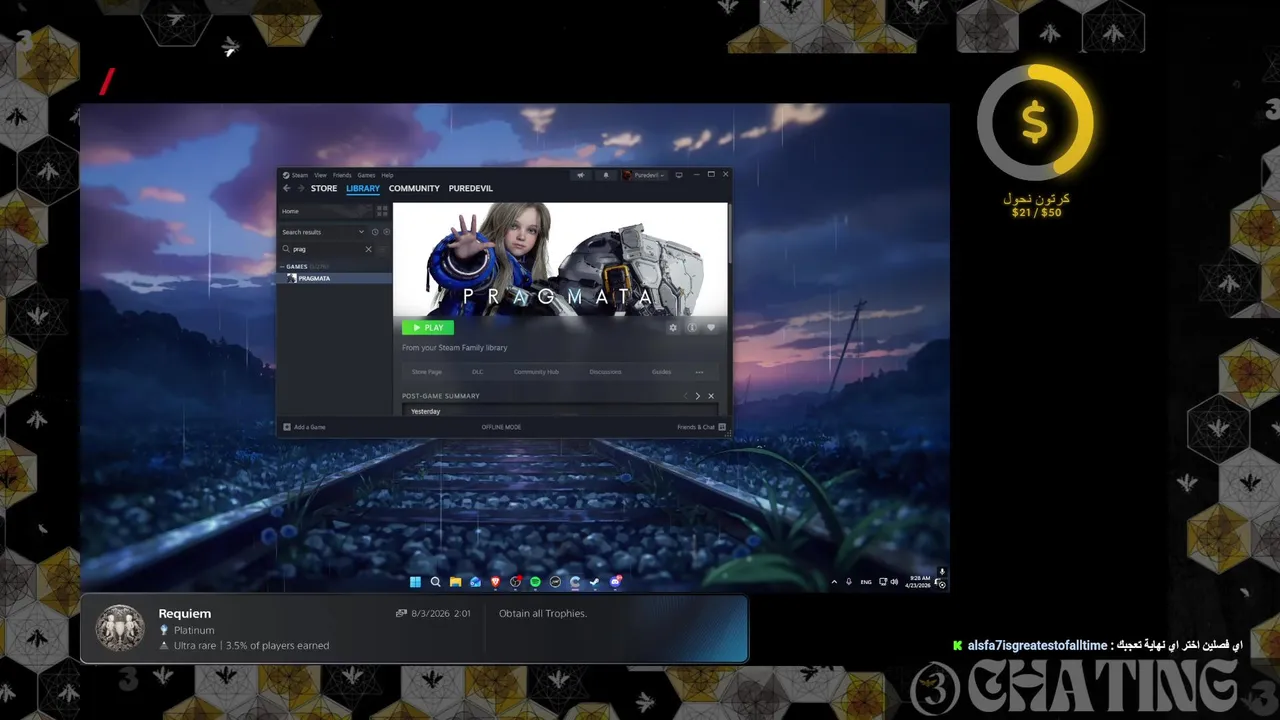
Task: Open Steam announcements megaphone icon
Action: (x=582, y=175)
